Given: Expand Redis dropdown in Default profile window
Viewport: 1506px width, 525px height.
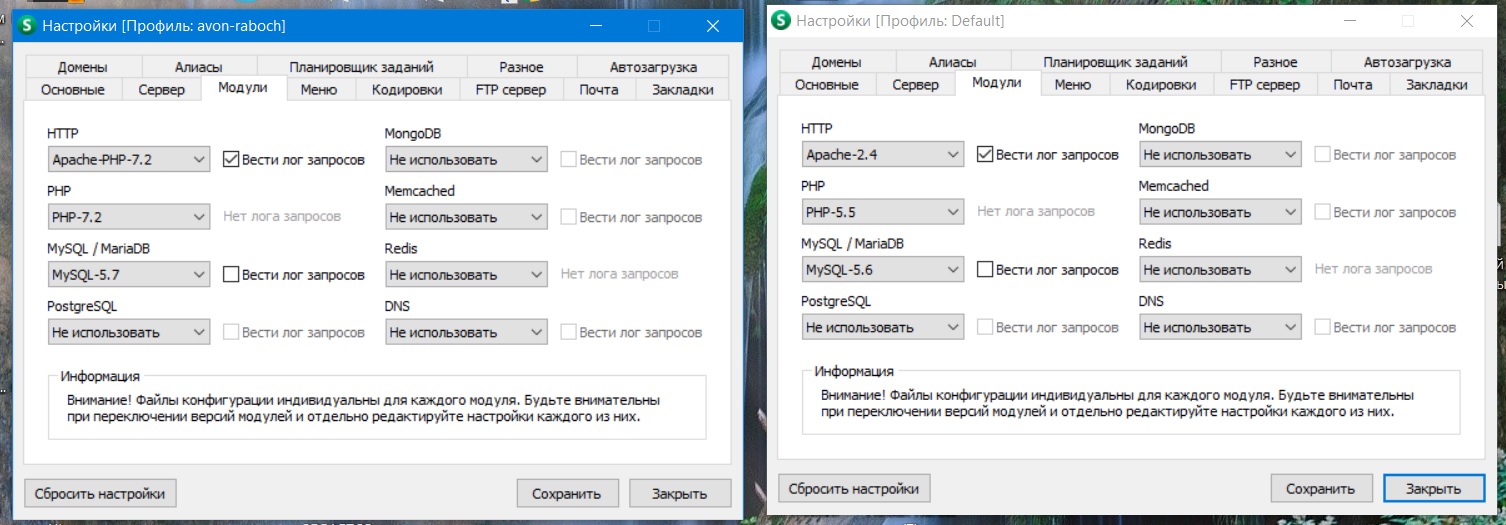Looking at the screenshot, I should (1219, 270).
